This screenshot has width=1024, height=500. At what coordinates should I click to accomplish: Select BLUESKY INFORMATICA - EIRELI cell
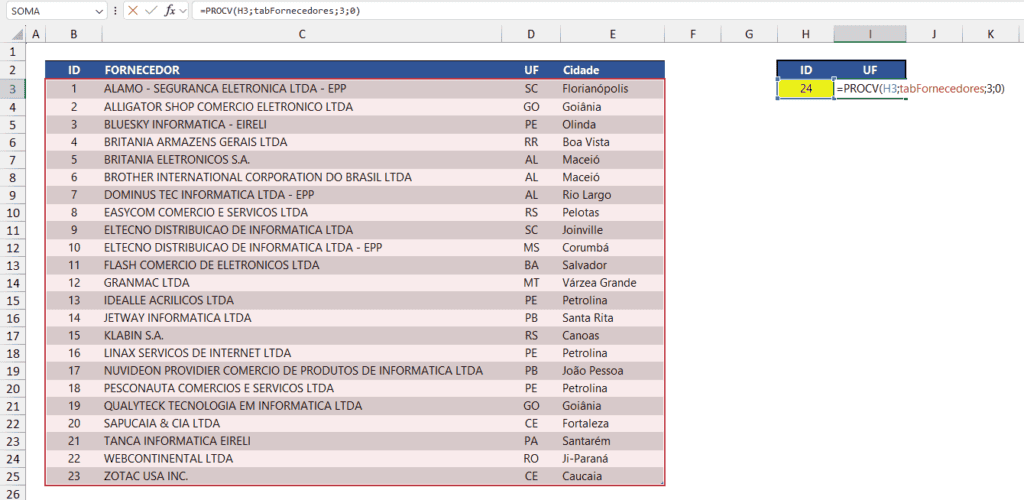(302, 124)
